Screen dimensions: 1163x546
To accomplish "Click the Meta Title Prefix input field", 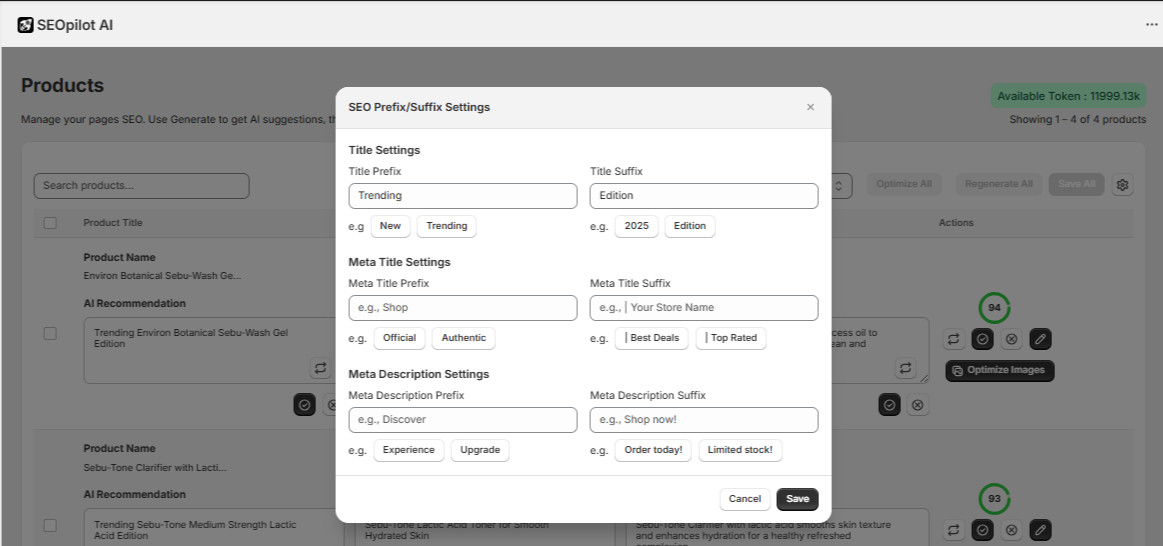I will 462,308.
